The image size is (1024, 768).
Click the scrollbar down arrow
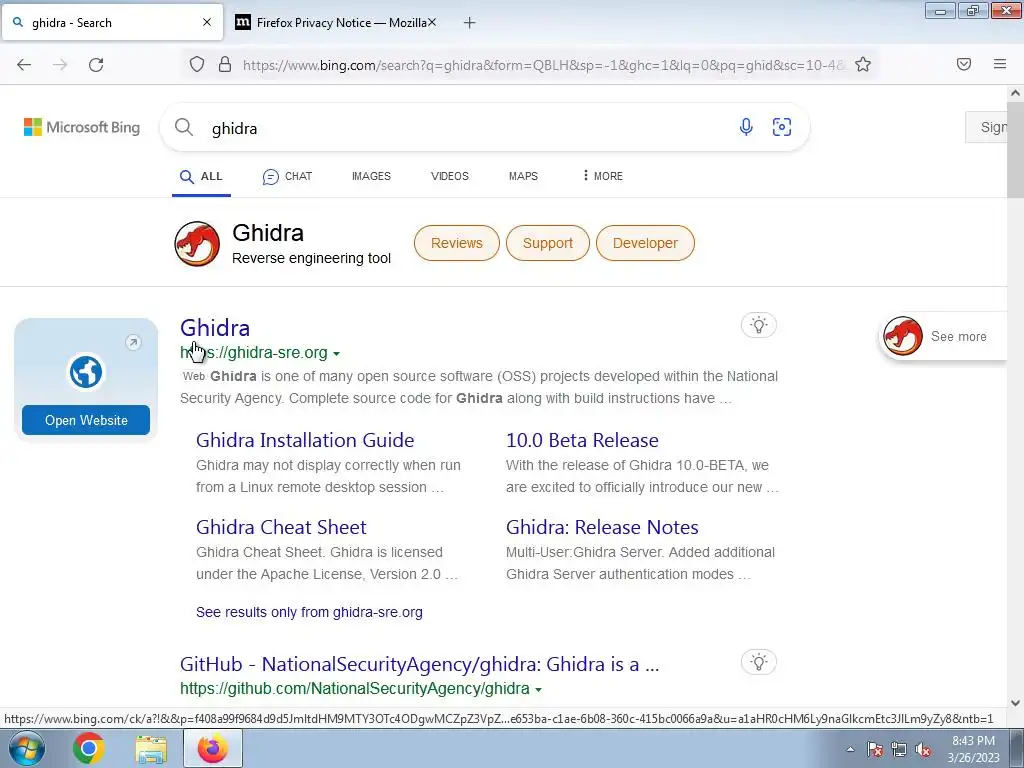pyautogui.click(x=1015, y=703)
